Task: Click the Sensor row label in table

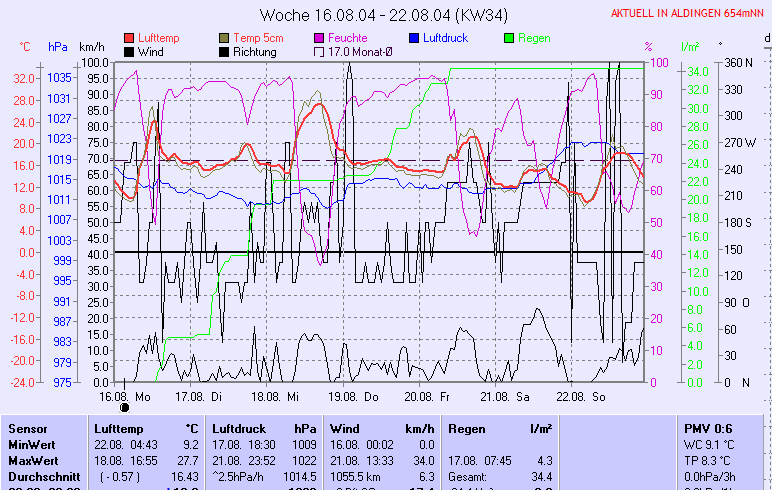Action: click(27, 427)
